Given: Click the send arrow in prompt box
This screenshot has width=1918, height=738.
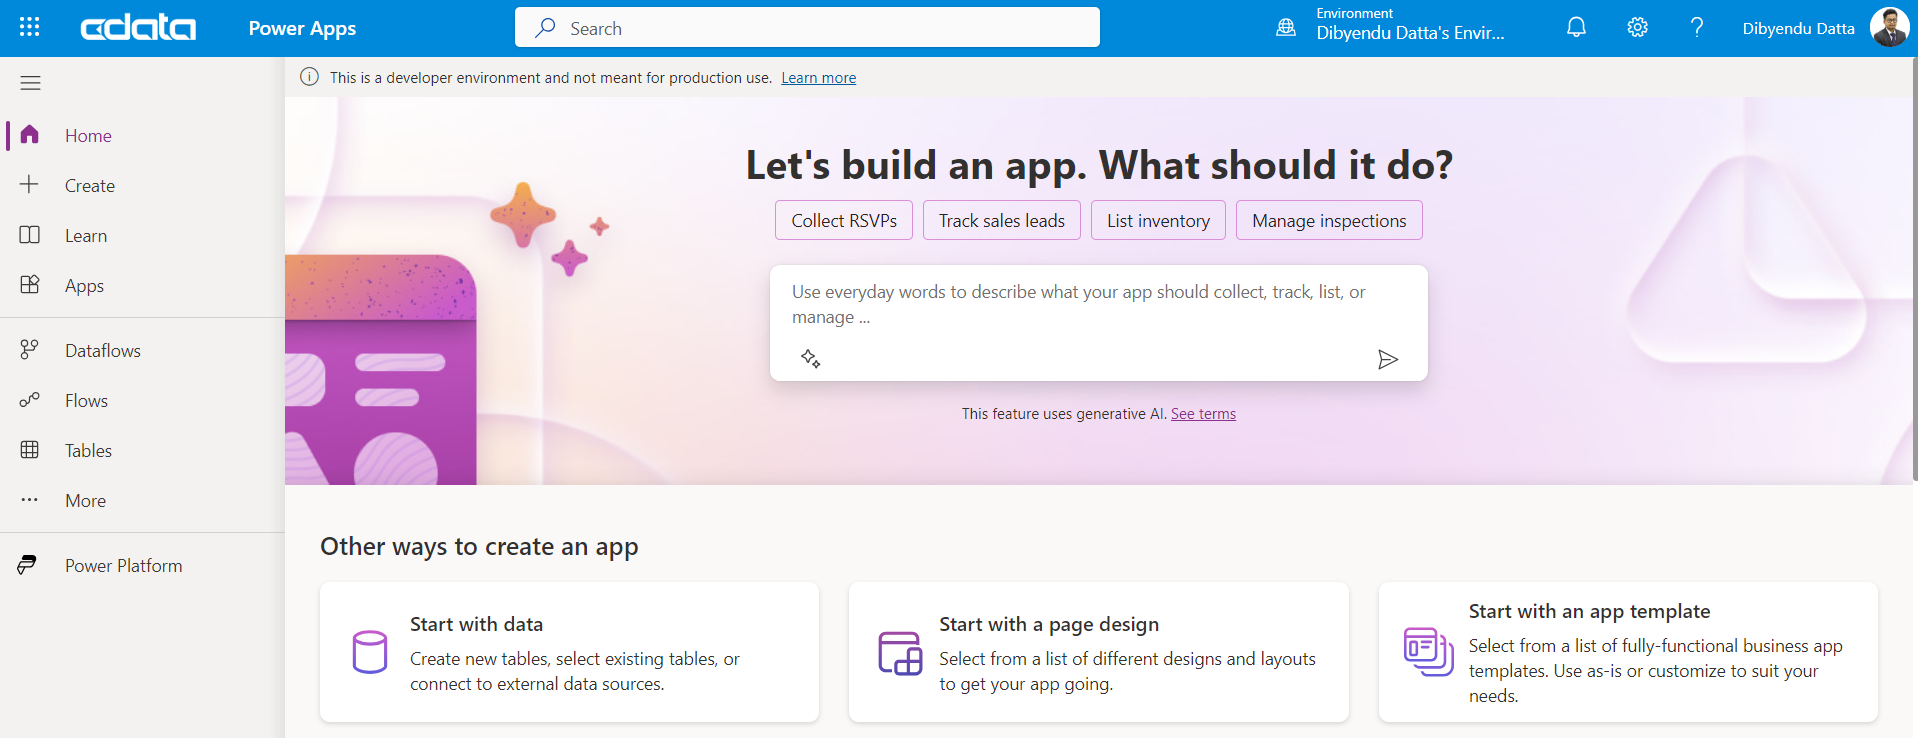Looking at the screenshot, I should 1387,359.
